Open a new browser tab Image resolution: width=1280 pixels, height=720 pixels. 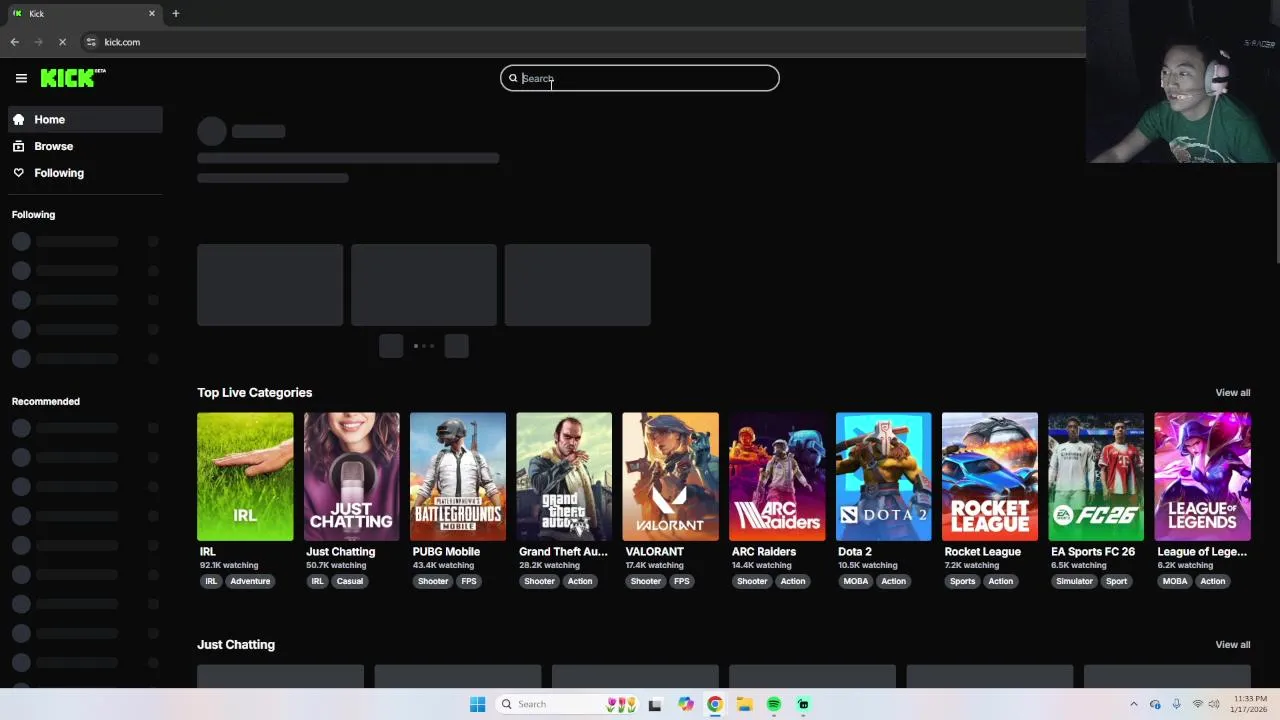click(175, 13)
